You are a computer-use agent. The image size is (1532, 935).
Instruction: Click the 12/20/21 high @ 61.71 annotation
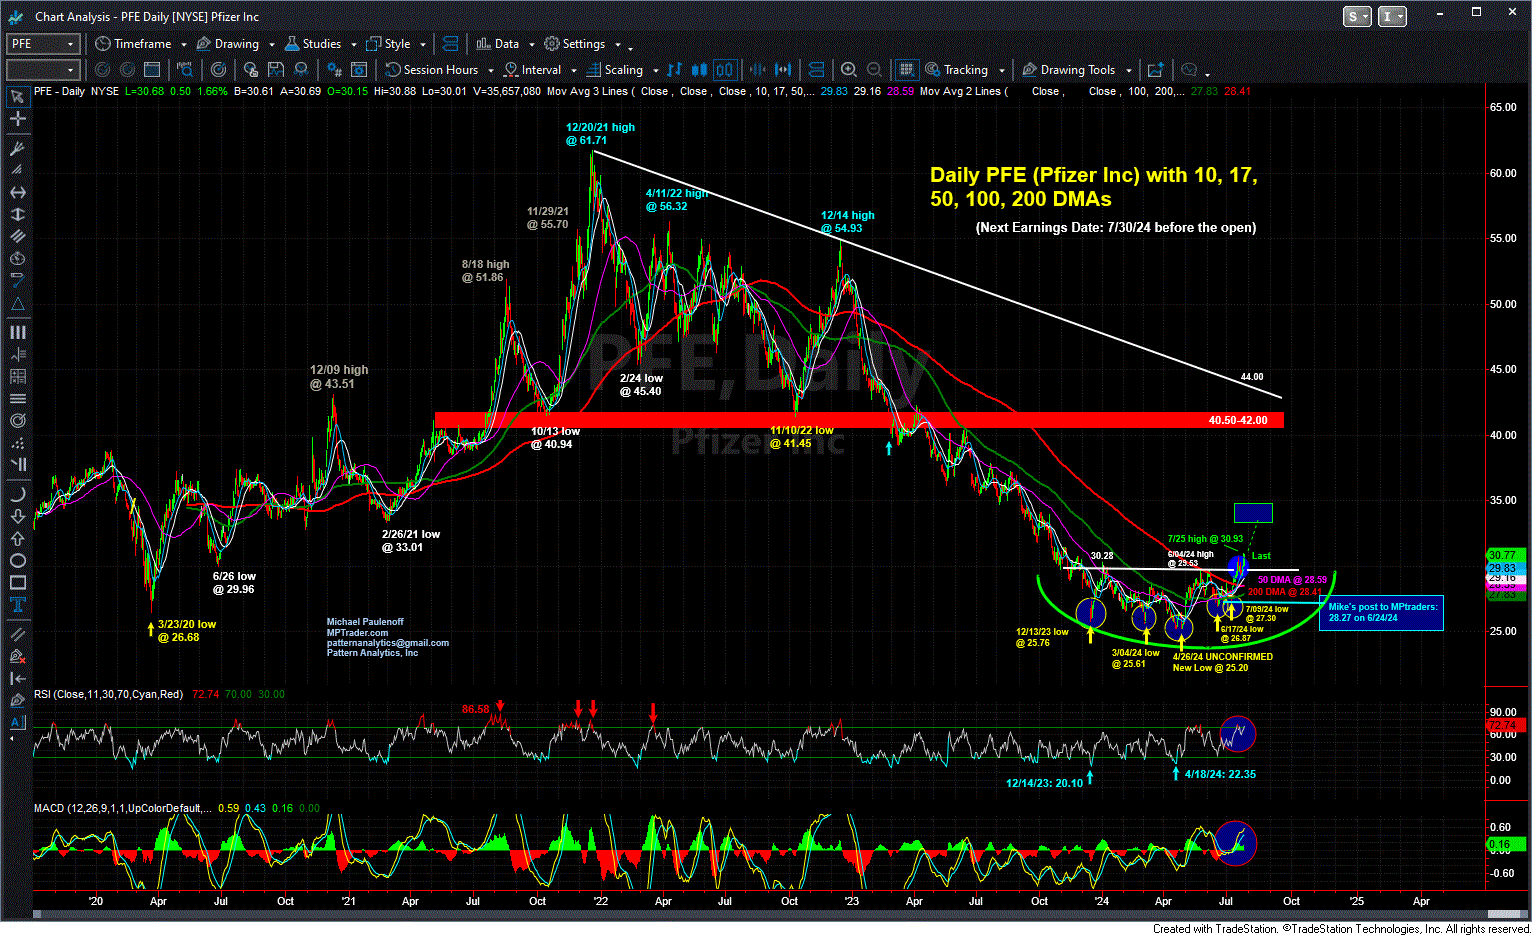[x=600, y=134]
